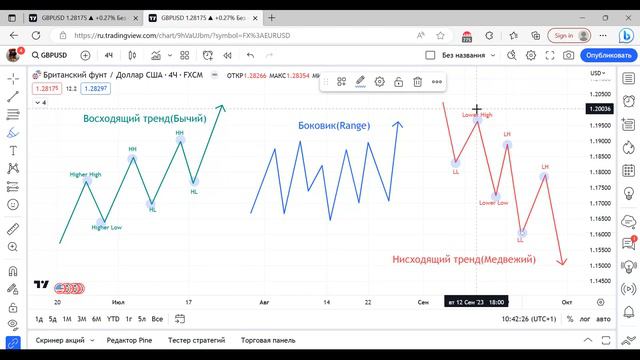The image size is (640, 360).
Task: Click the highlighted link tool at sidebar bottom
Action: 13,343
